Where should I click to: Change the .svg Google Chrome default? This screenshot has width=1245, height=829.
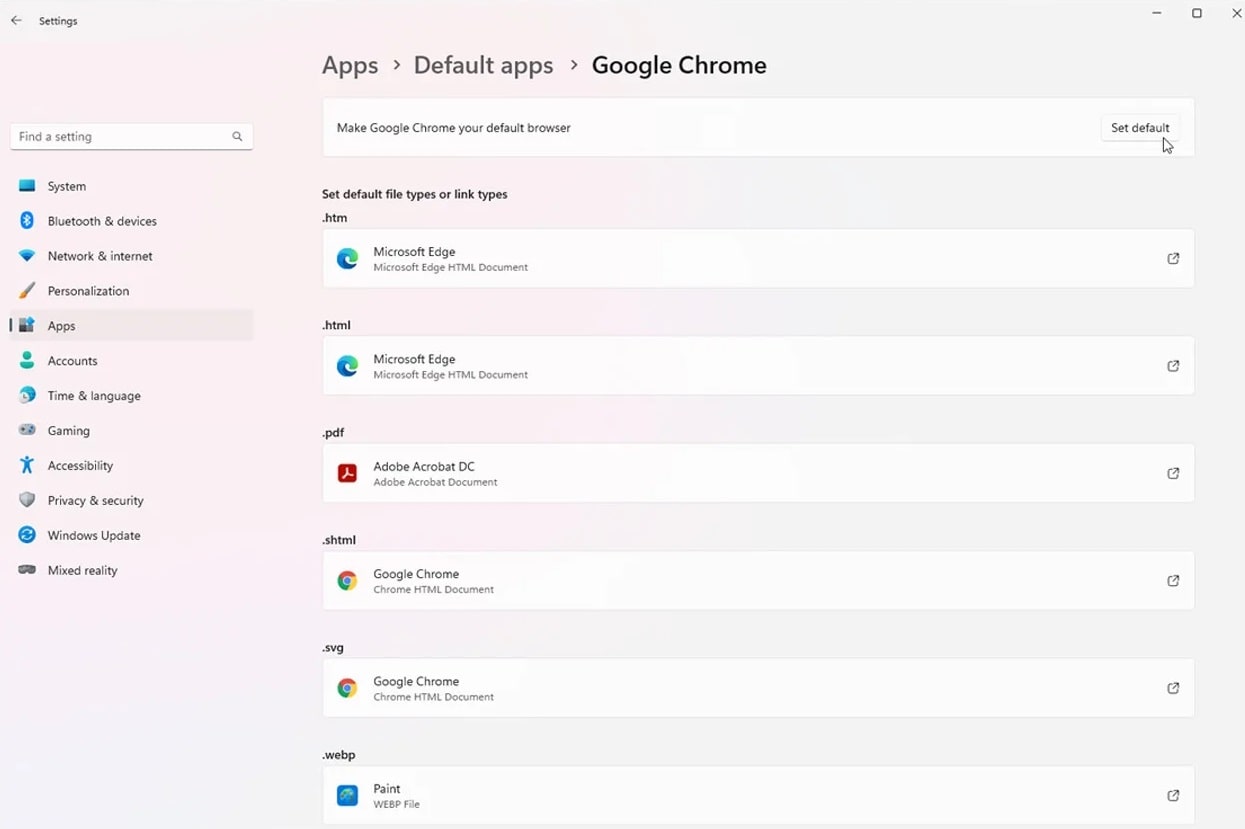point(758,688)
